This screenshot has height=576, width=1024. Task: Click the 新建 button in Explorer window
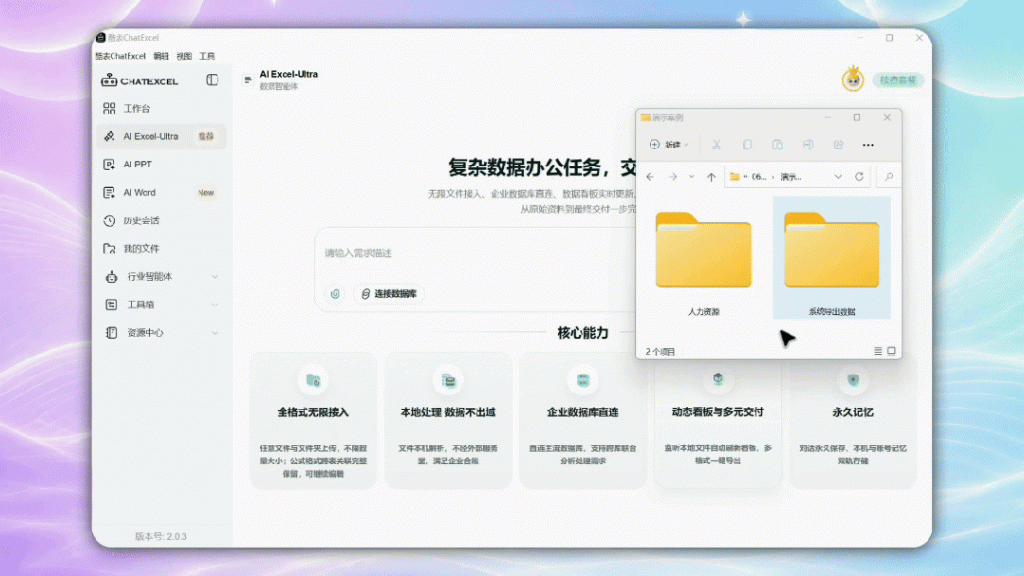(x=669, y=145)
